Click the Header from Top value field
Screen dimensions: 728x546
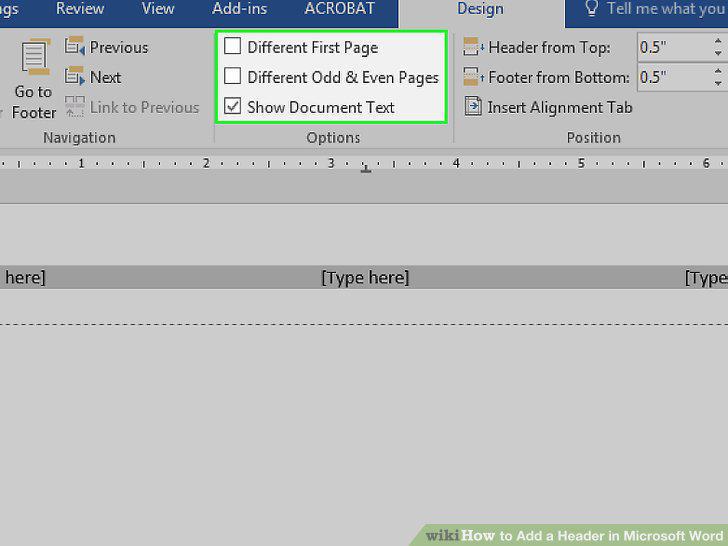[x=674, y=47]
